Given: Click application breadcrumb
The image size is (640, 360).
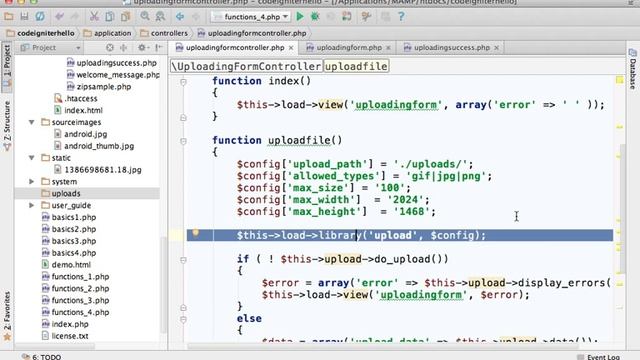Looking at the screenshot, I should [x=108, y=33].
